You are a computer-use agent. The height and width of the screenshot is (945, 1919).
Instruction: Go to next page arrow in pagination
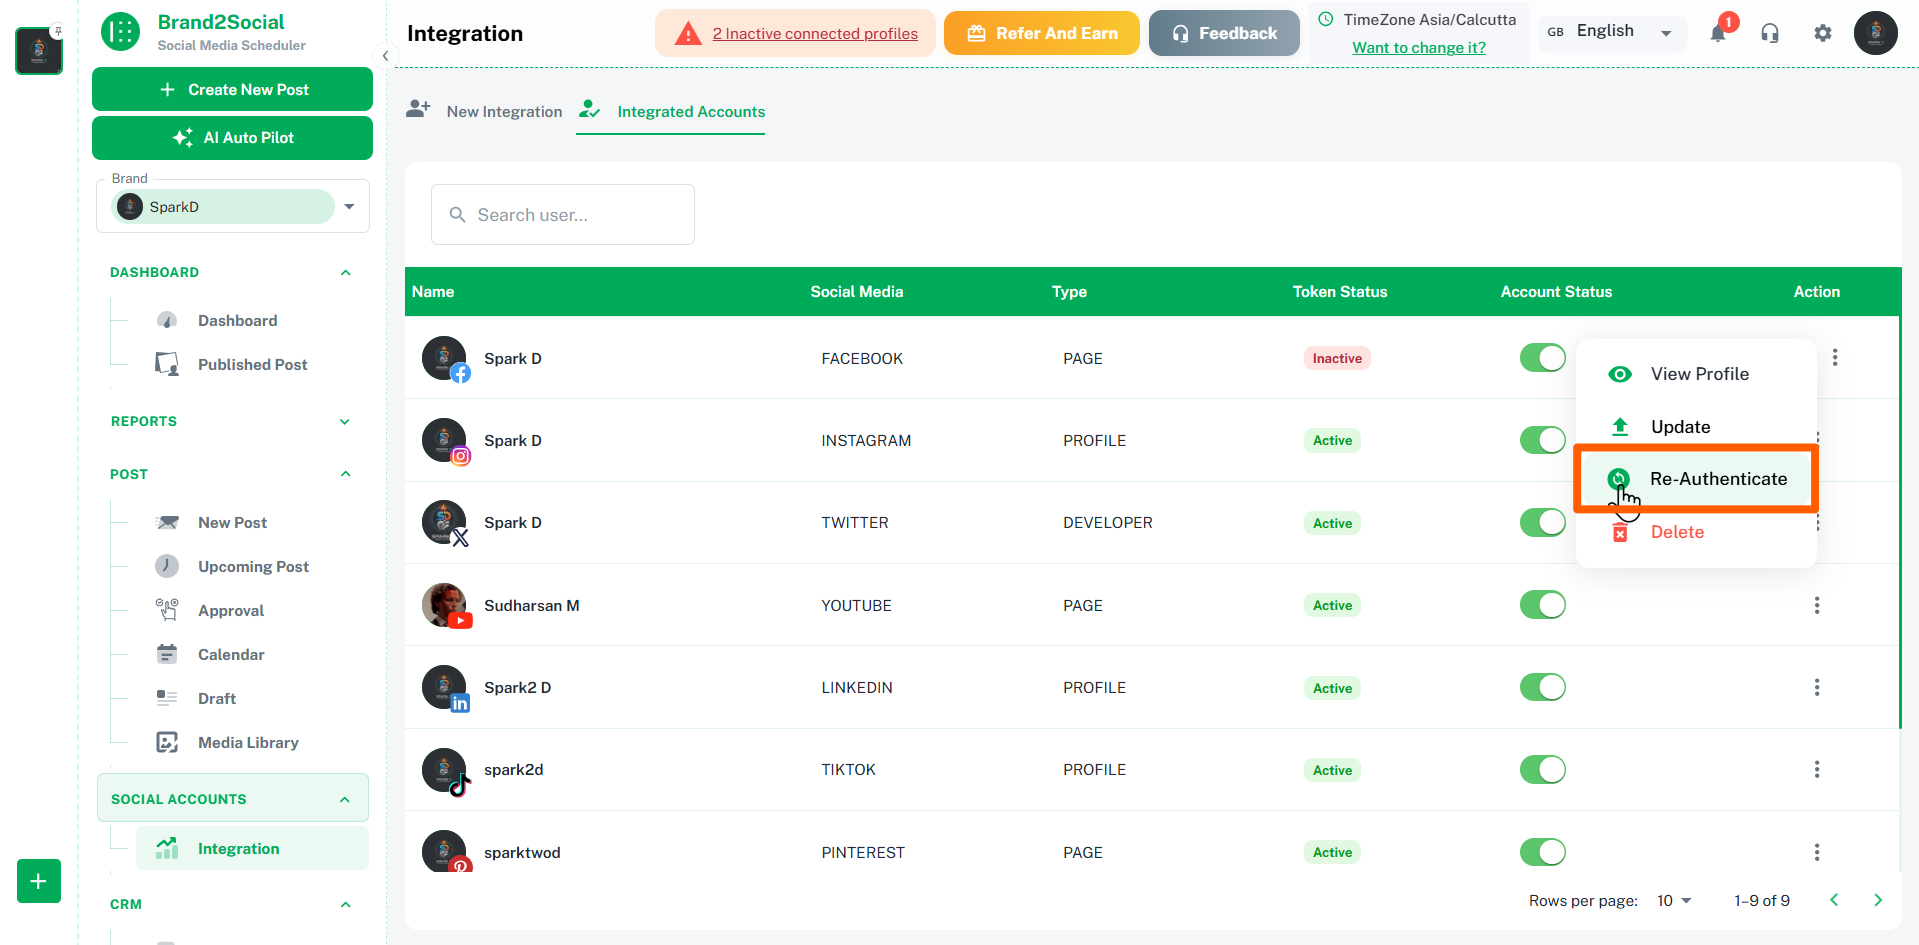tap(1878, 900)
